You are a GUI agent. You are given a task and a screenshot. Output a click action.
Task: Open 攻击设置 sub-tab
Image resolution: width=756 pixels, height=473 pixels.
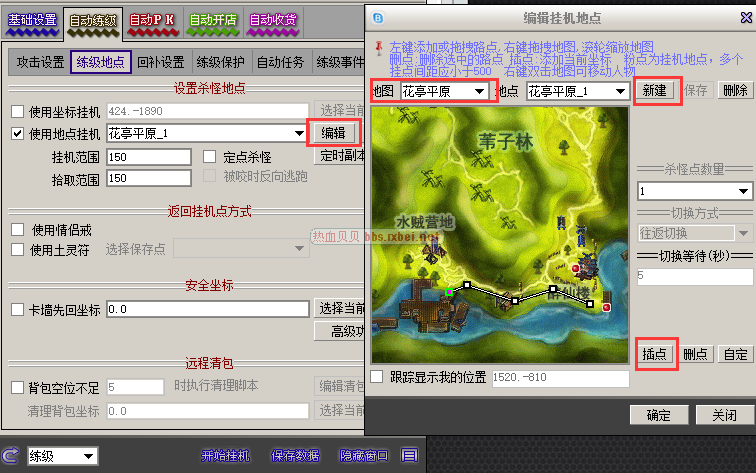(x=40, y=62)
